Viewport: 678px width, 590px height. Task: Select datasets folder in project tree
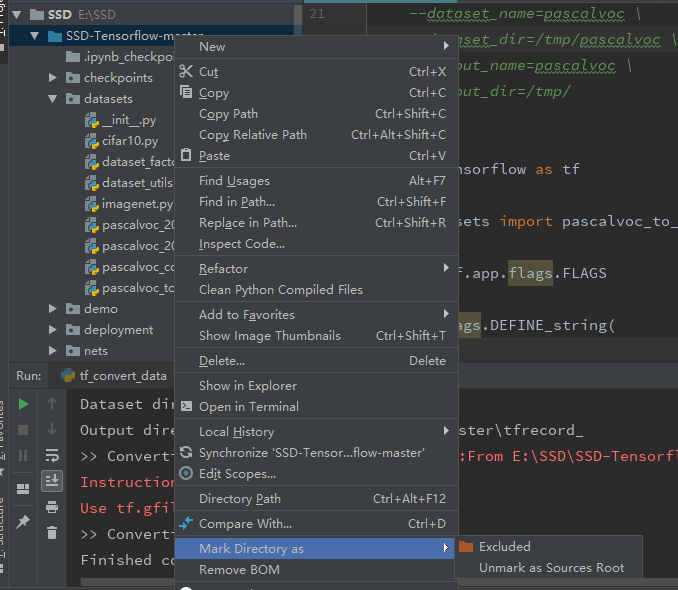[109, 99]
